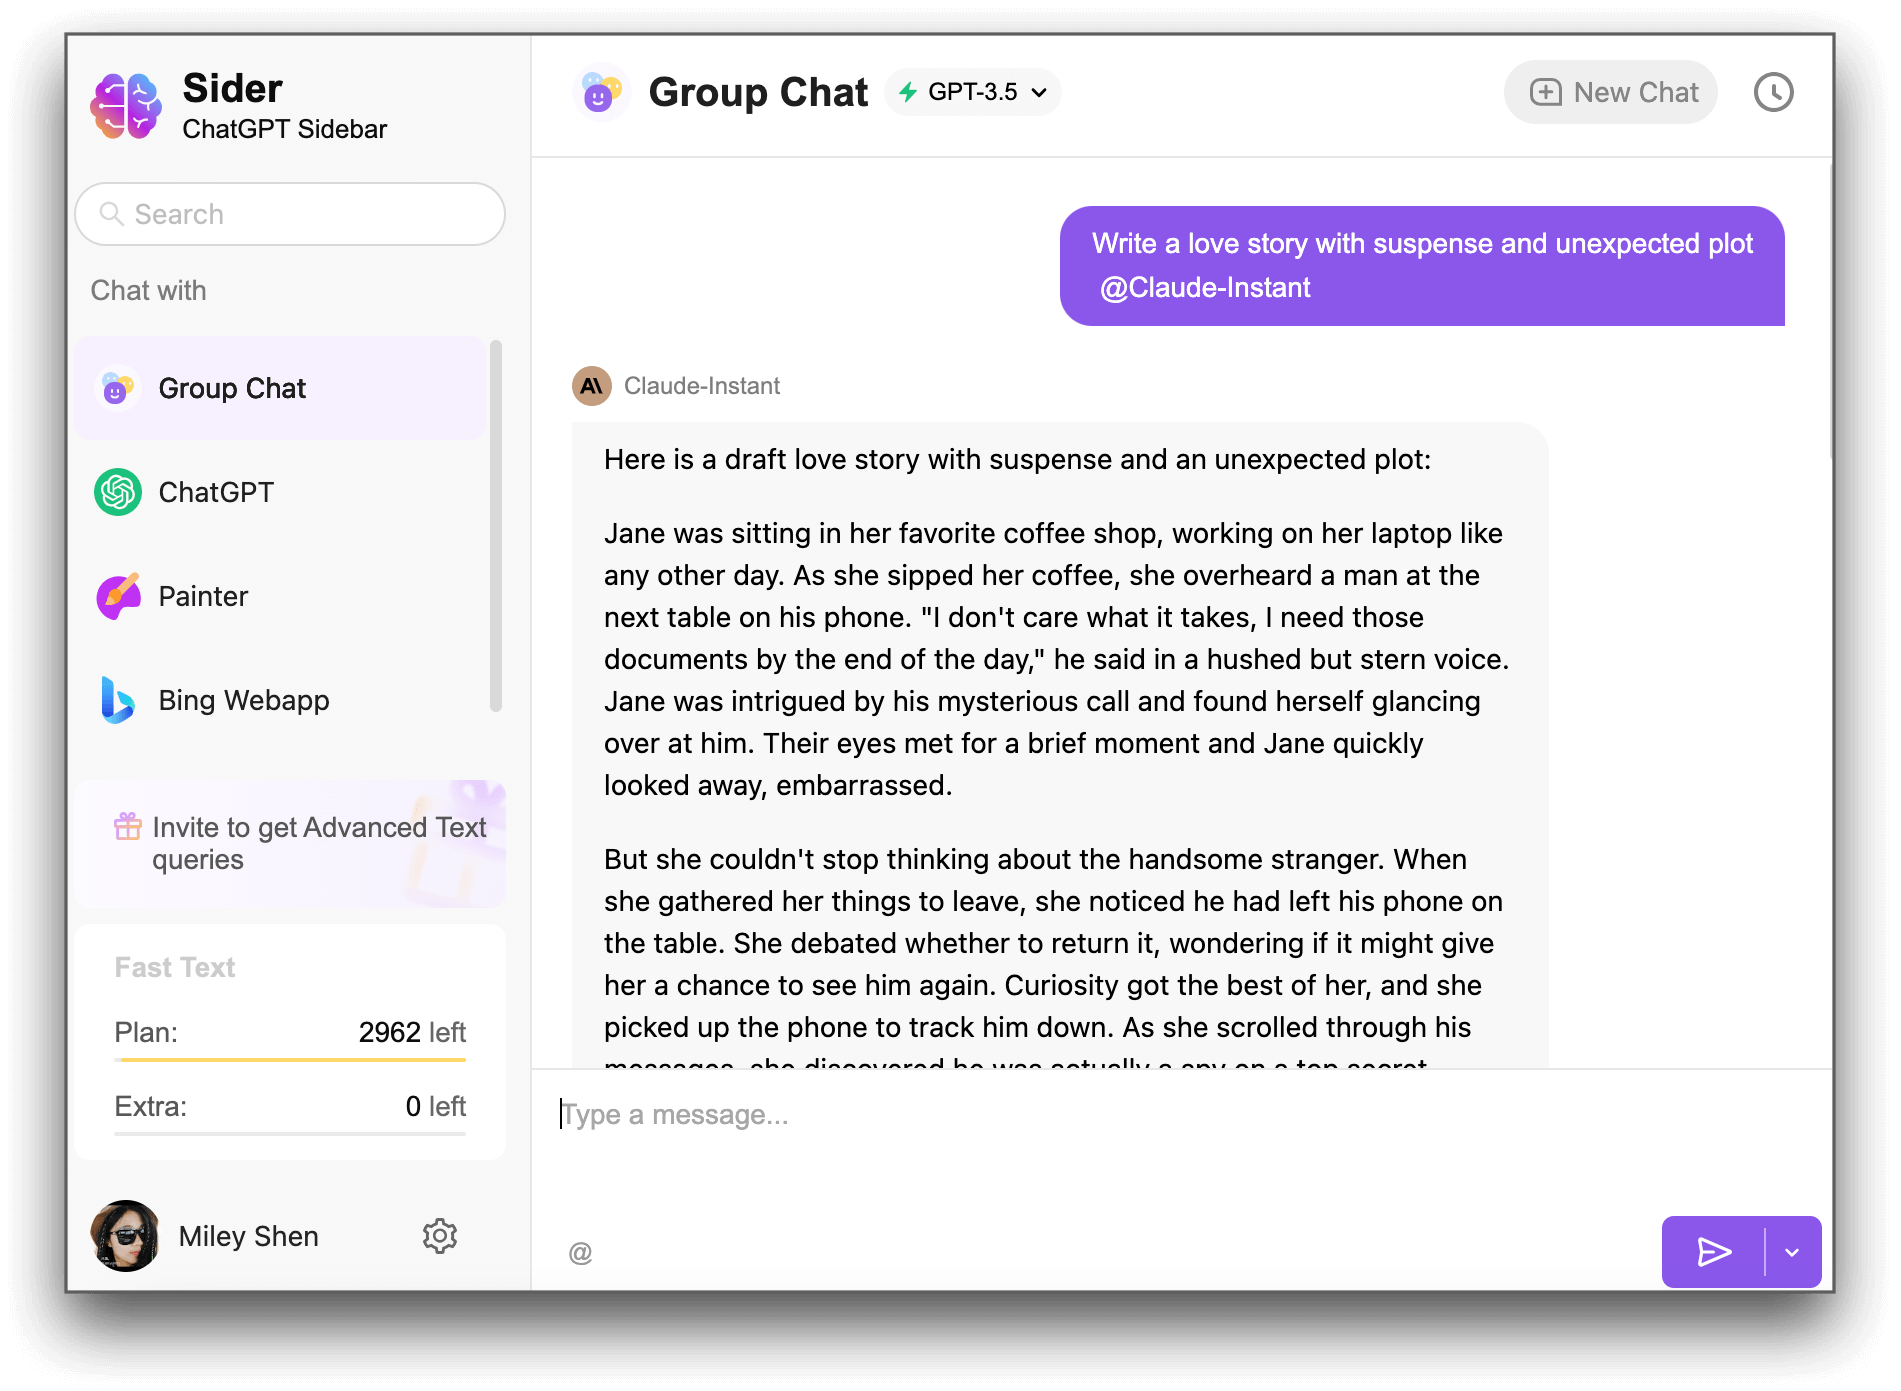Open settings gear next to Miley Shen
This screenshot has width=1901, height=1391.
tap(440, 1236)
